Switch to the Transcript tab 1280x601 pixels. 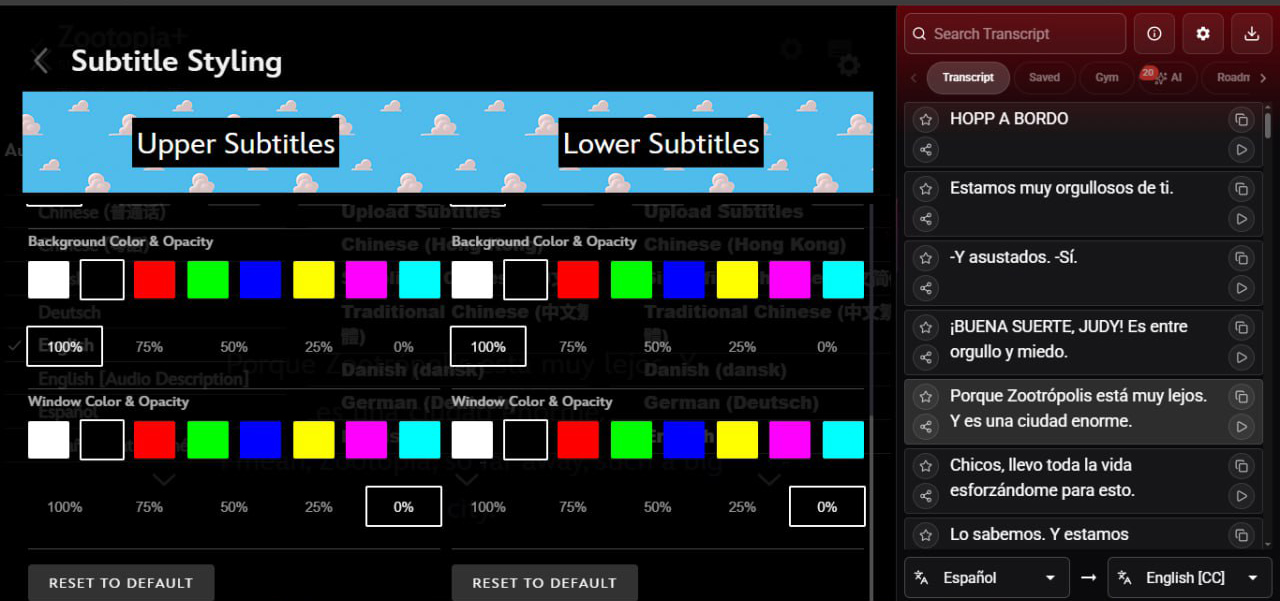coord(968,77)
